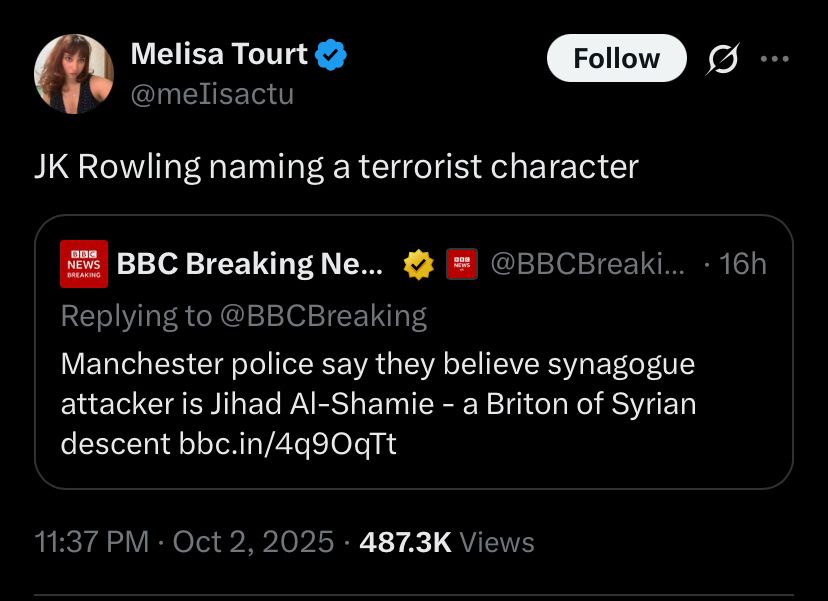Open the bbc.in/4q9OqTt link
The image size is (828, 601).
288,443
